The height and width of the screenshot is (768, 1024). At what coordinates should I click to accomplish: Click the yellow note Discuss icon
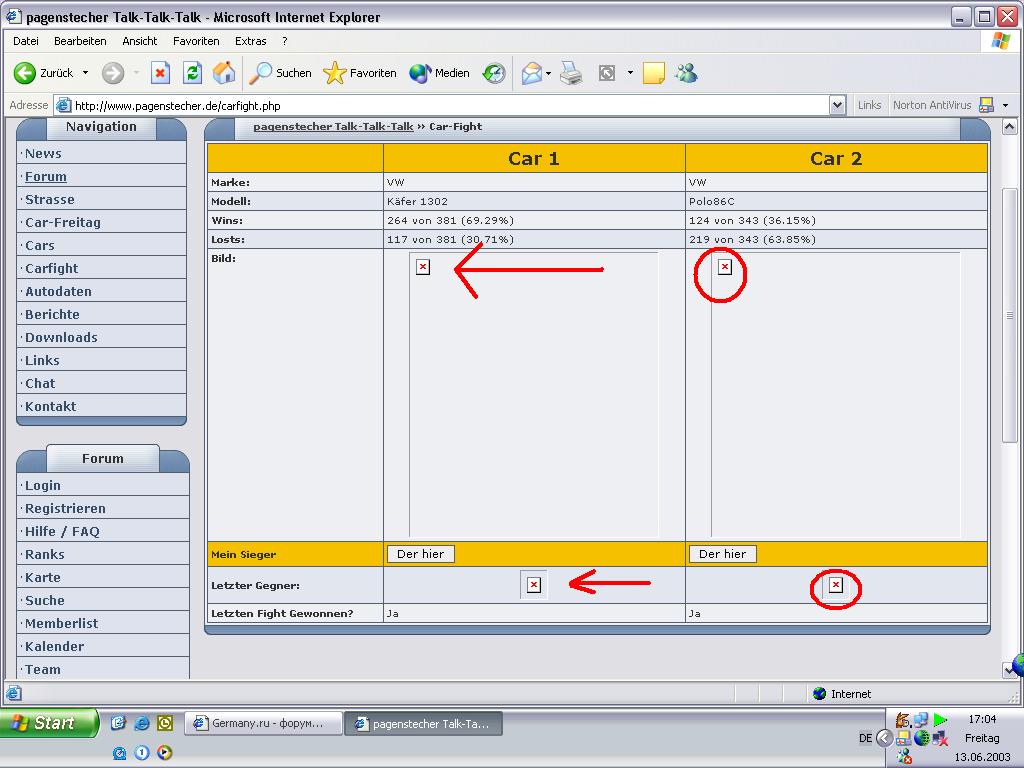click(x=654, y=73)
